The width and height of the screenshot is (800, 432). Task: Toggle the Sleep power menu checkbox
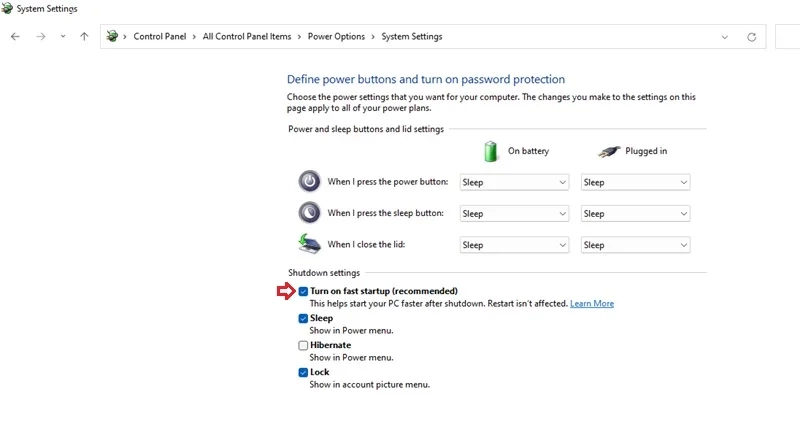(x=303, y=318)
